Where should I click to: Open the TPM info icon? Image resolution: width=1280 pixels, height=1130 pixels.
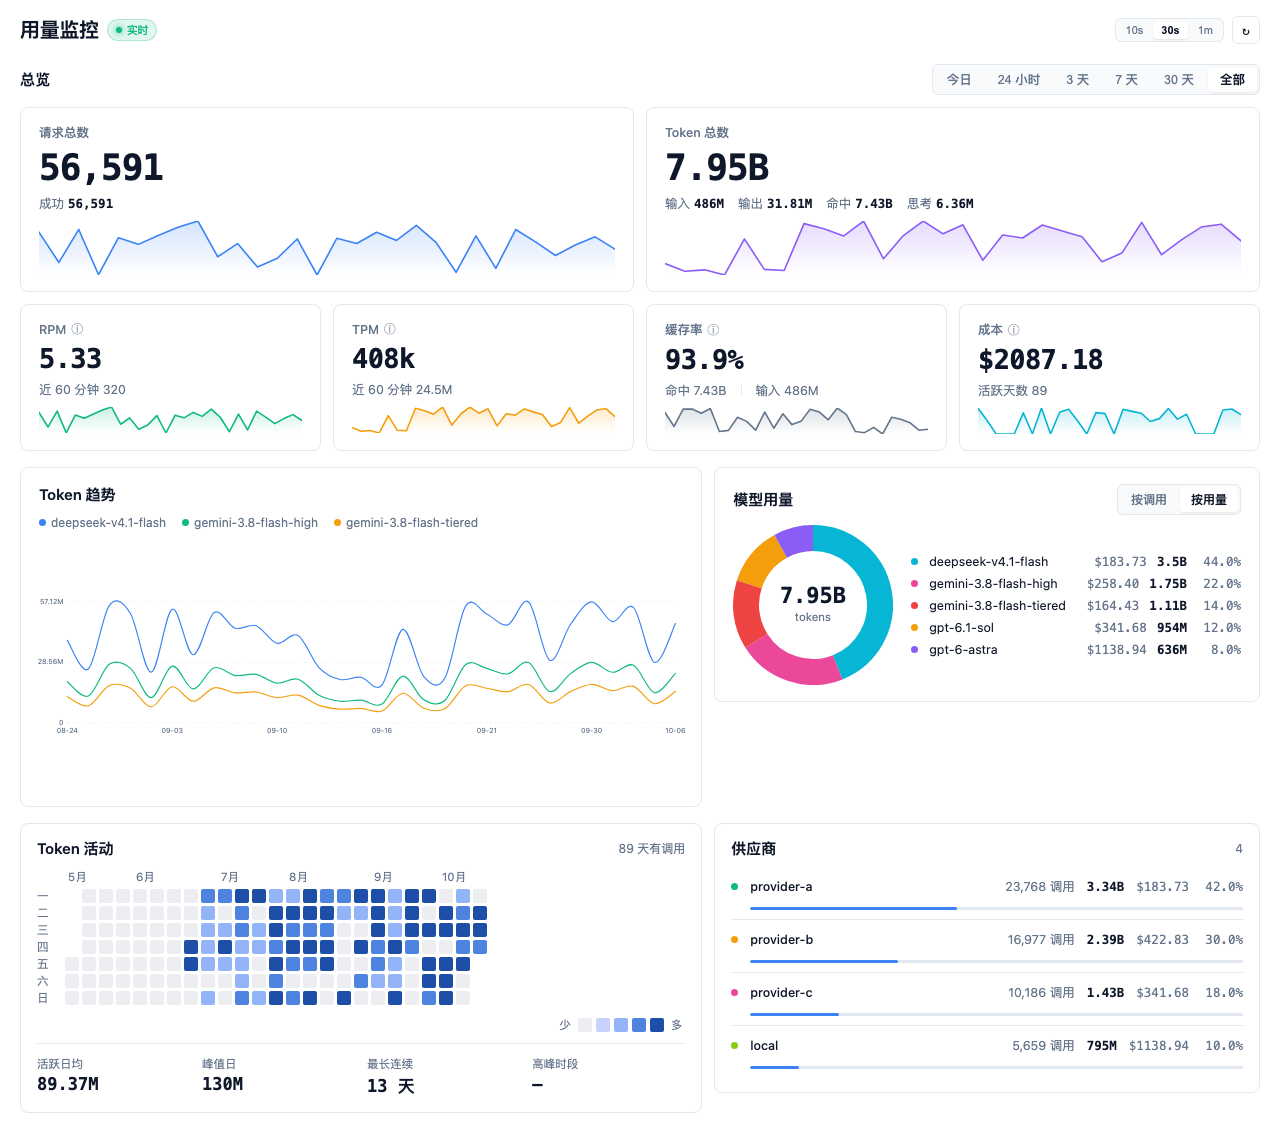390,329
